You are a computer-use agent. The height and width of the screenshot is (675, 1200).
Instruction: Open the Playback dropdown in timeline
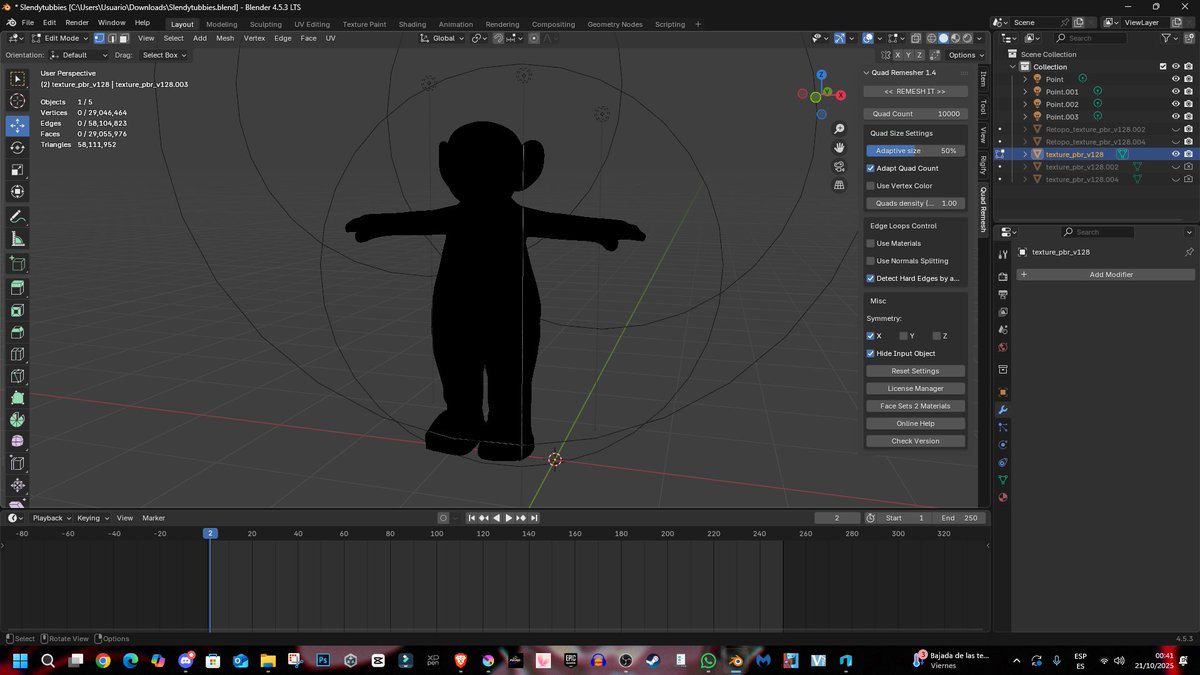click(51, 518)
